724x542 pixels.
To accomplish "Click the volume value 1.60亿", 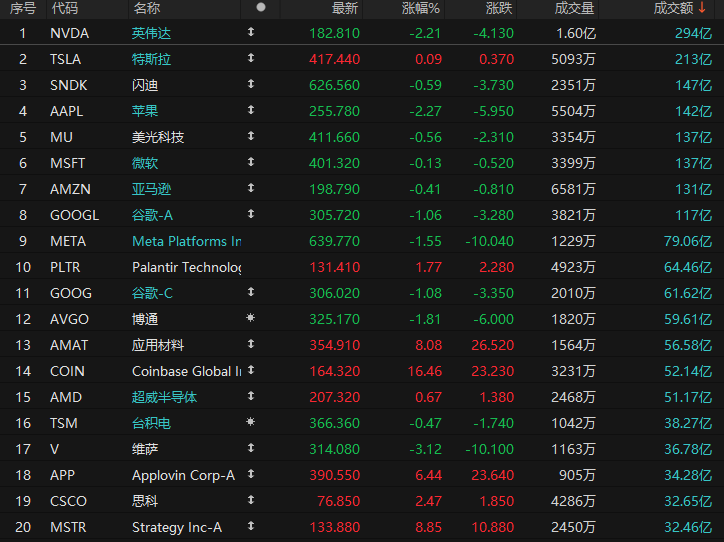I will pyautogui.click(x=576, y=33).
